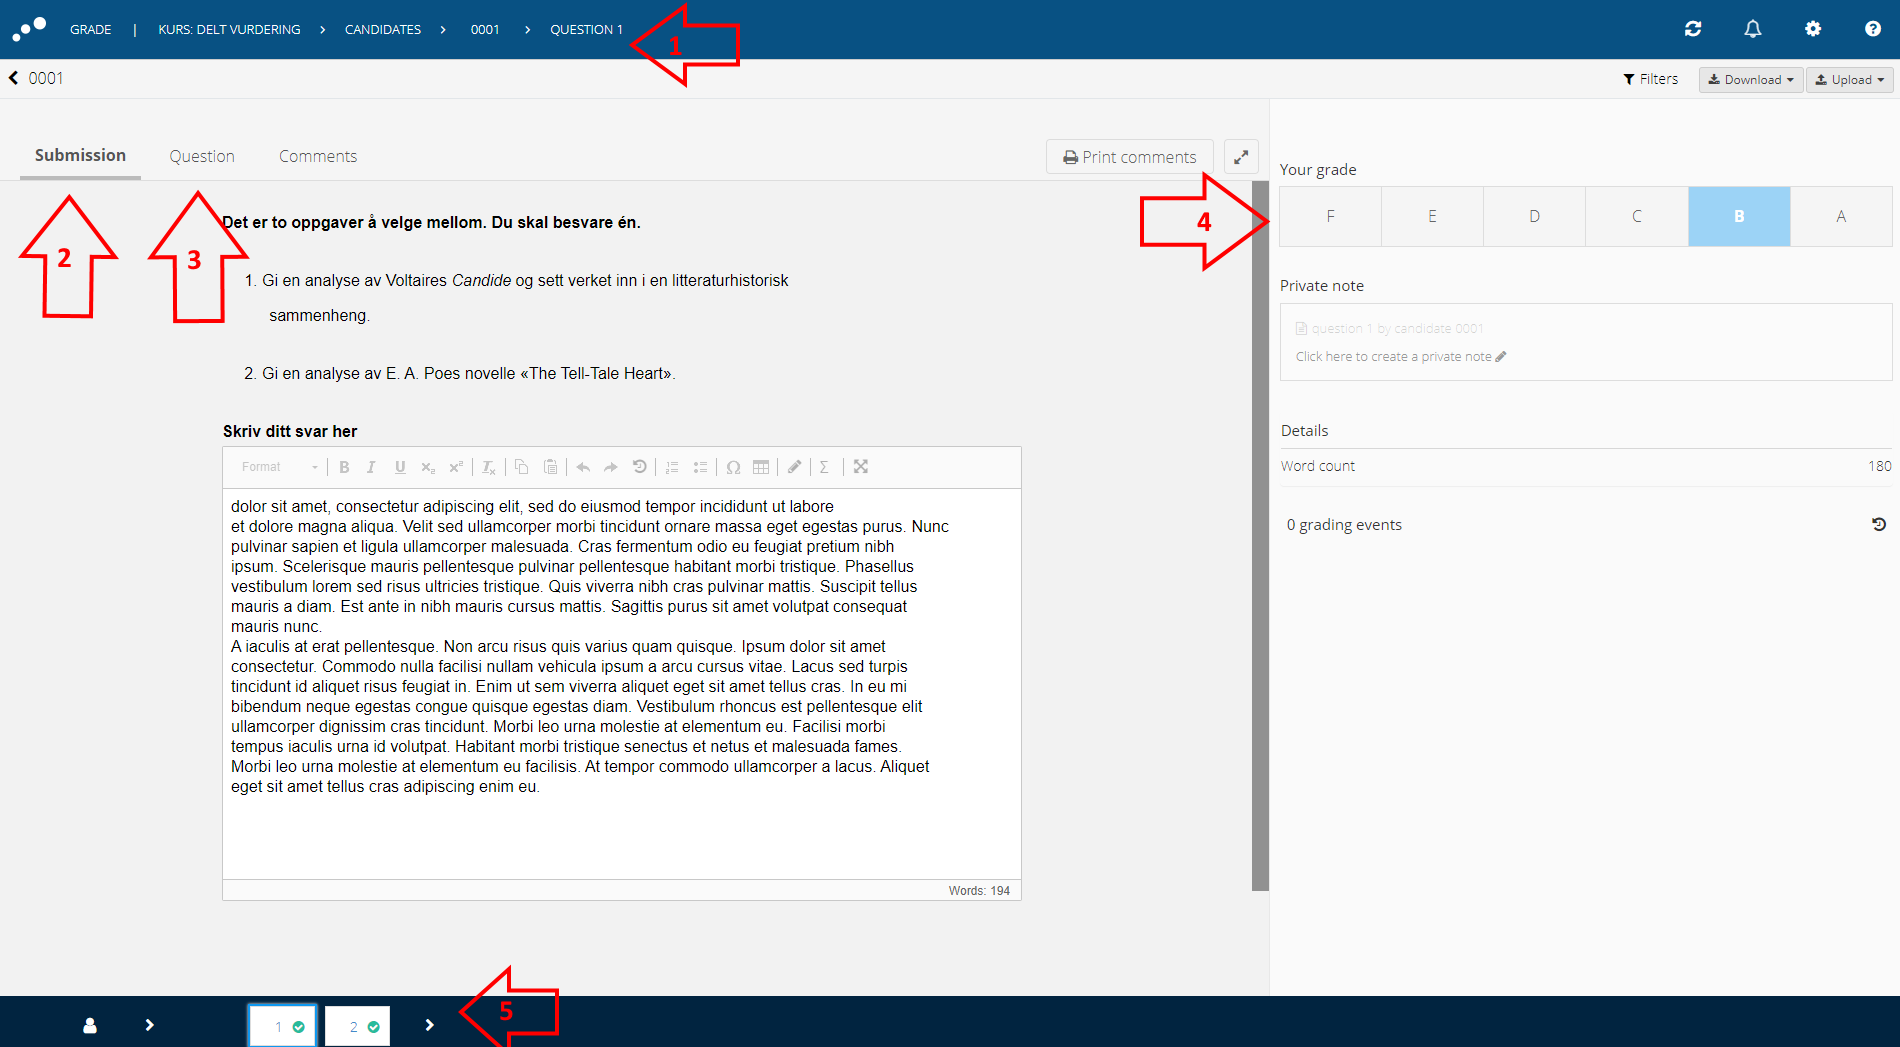Open the settings gear in top bar
Screen dimensions: 1900x1047
point(1813,29)
